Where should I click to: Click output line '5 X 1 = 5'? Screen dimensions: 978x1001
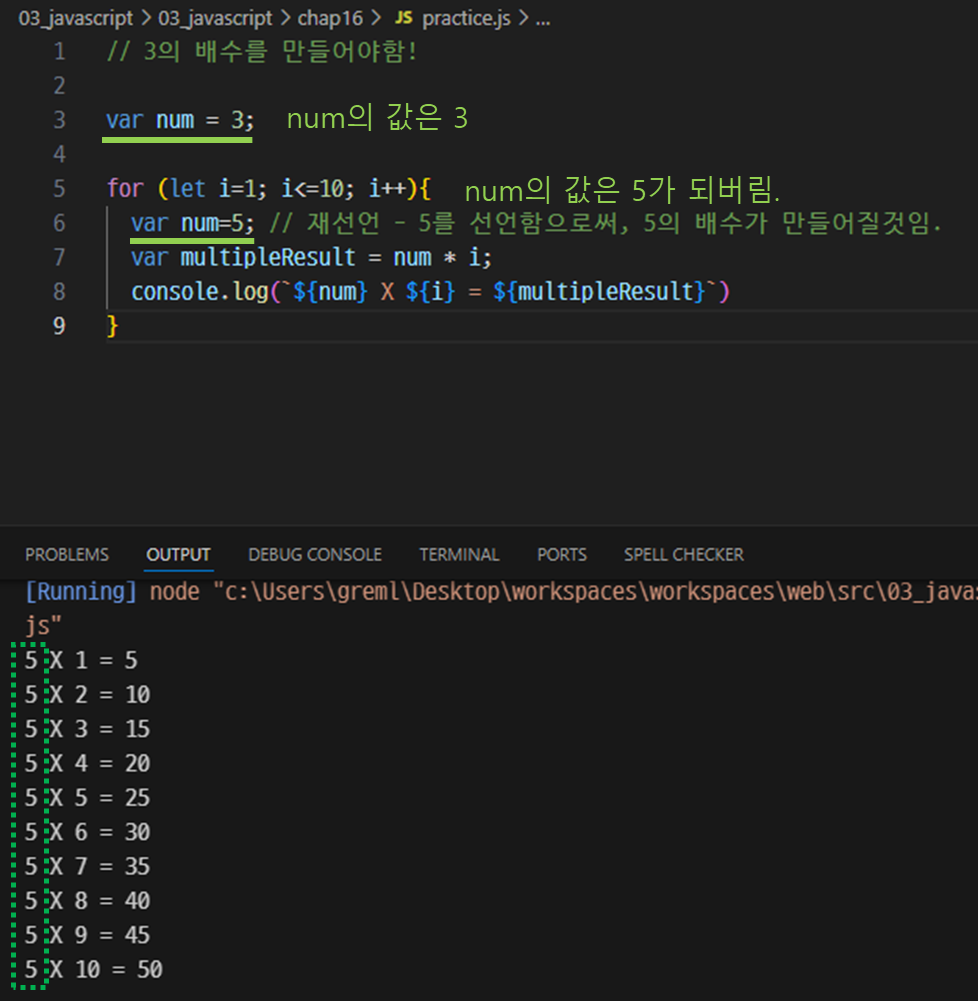click(x=81, y=660)
